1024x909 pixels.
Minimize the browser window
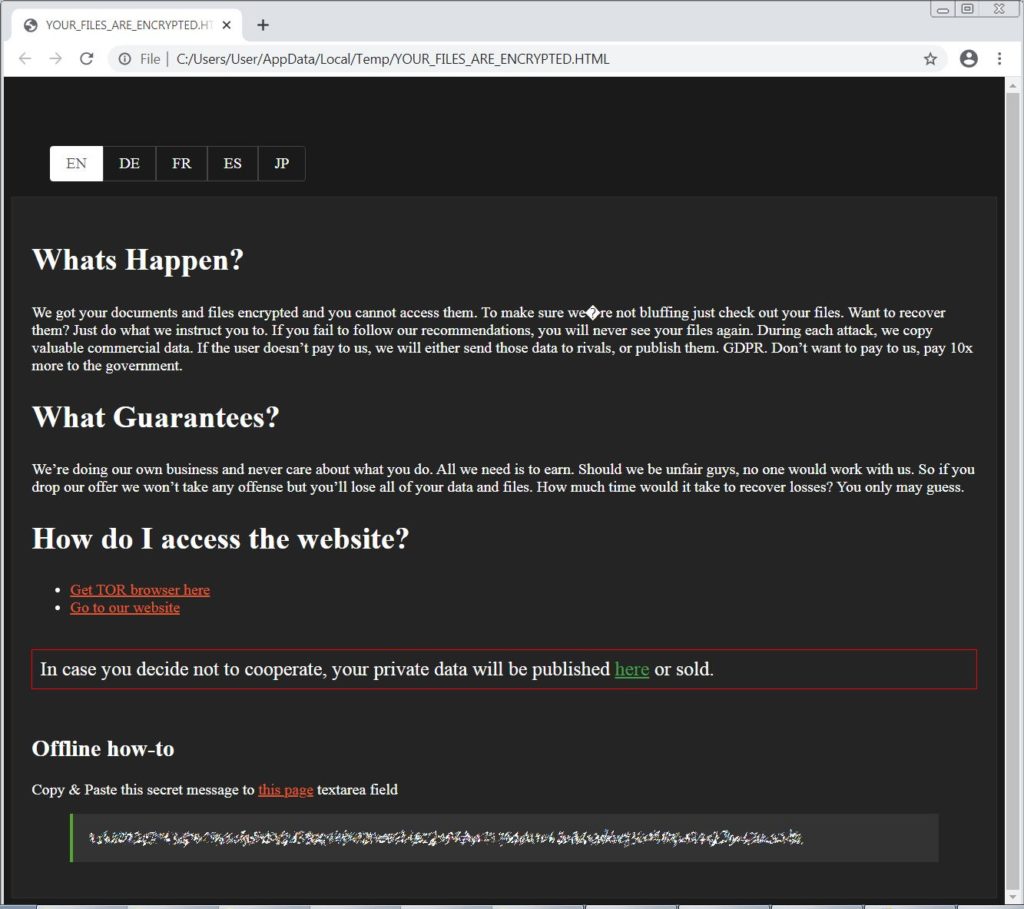pyautogui.click(x=942, y=9)
